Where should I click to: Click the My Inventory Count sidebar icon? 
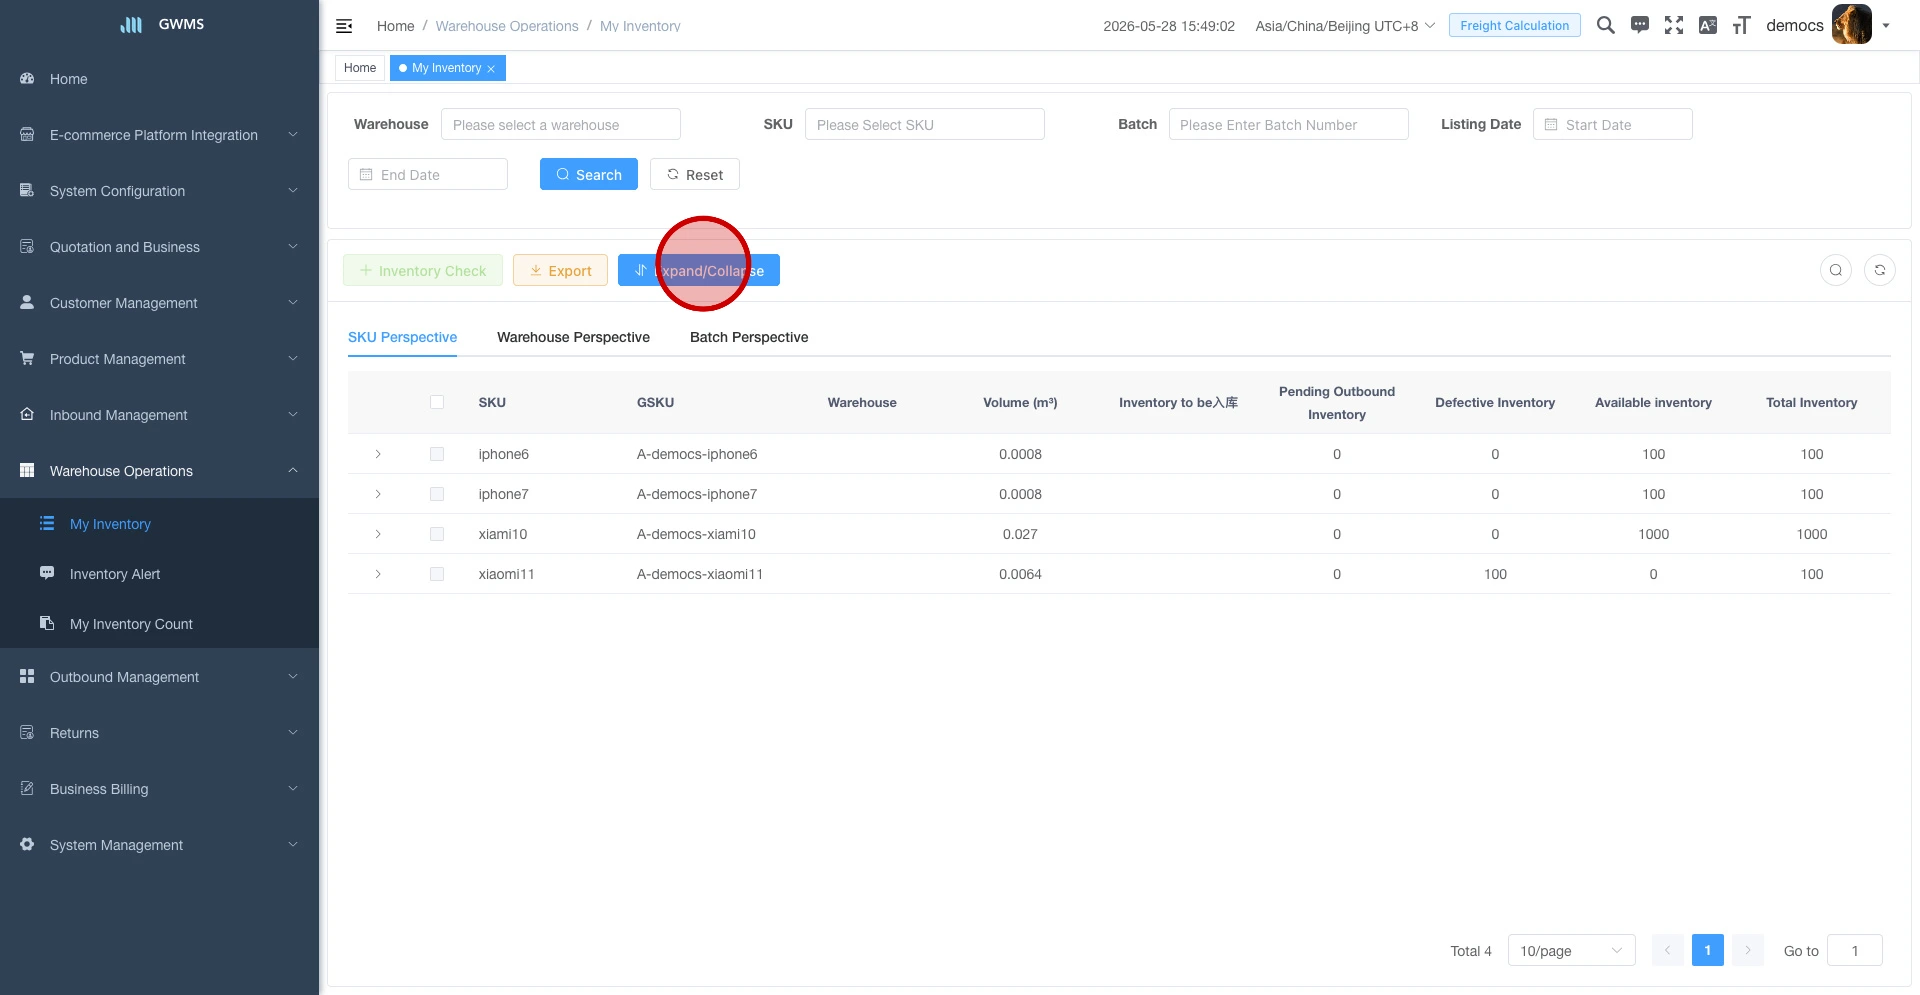47,623
